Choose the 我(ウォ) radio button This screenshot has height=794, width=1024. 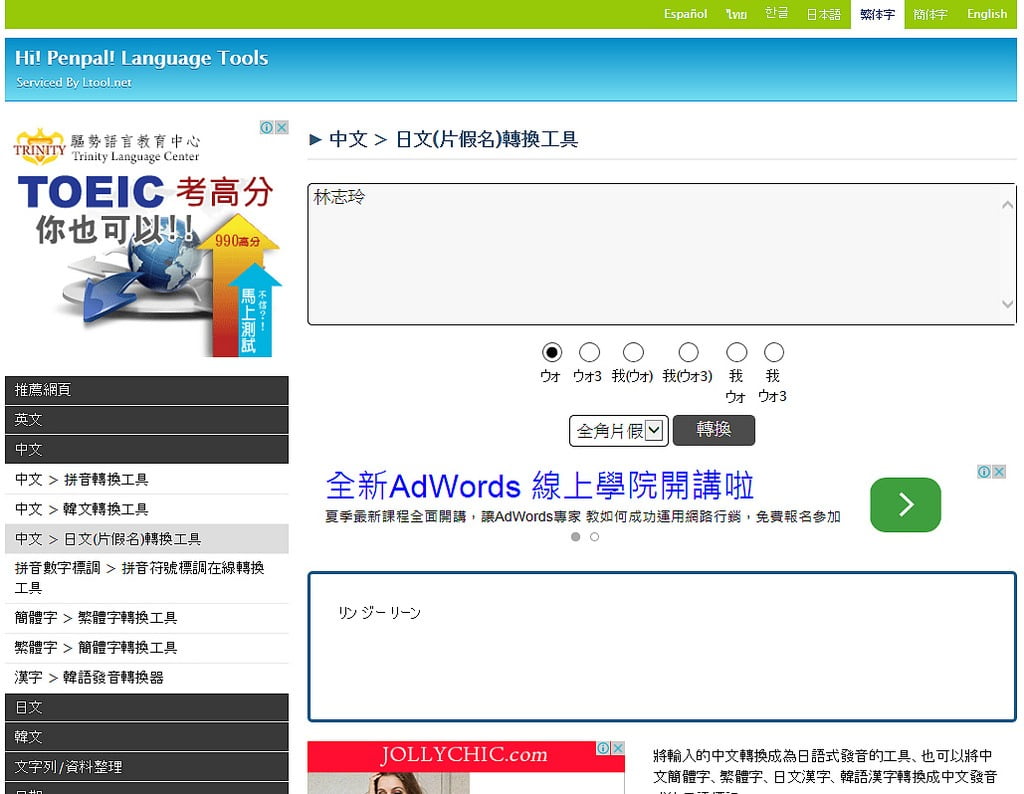pos(633,352)
